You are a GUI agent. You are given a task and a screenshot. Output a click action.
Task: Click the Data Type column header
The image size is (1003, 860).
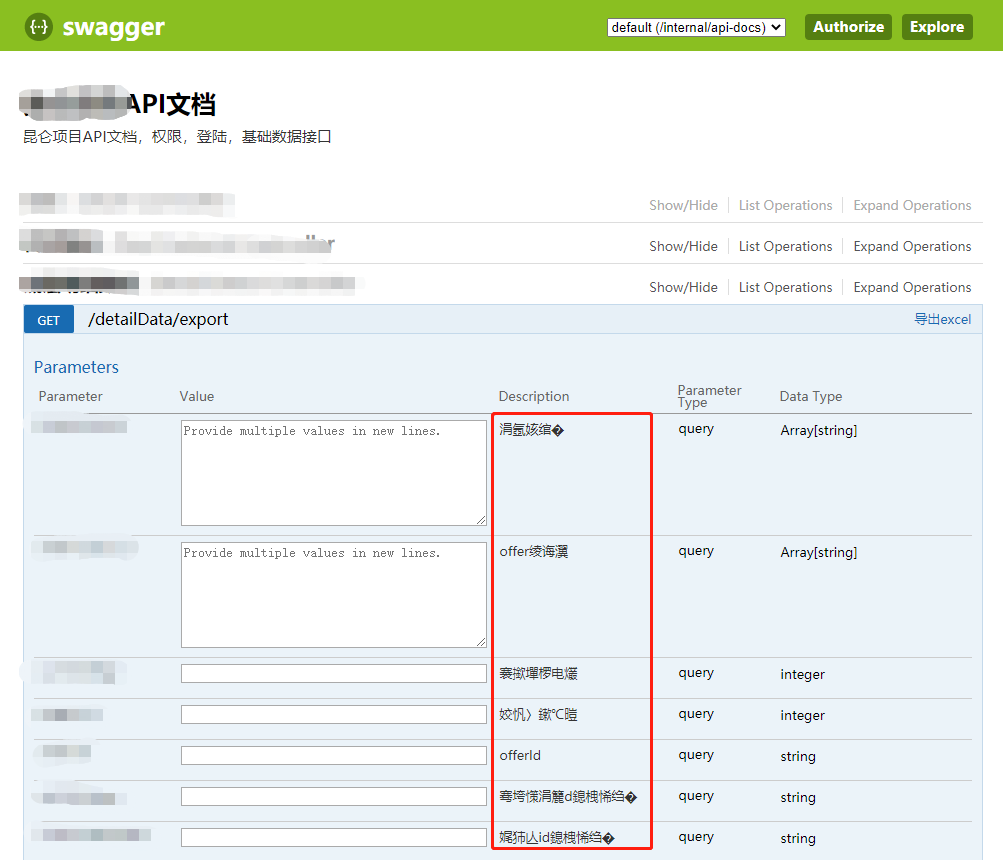point(810,396)
